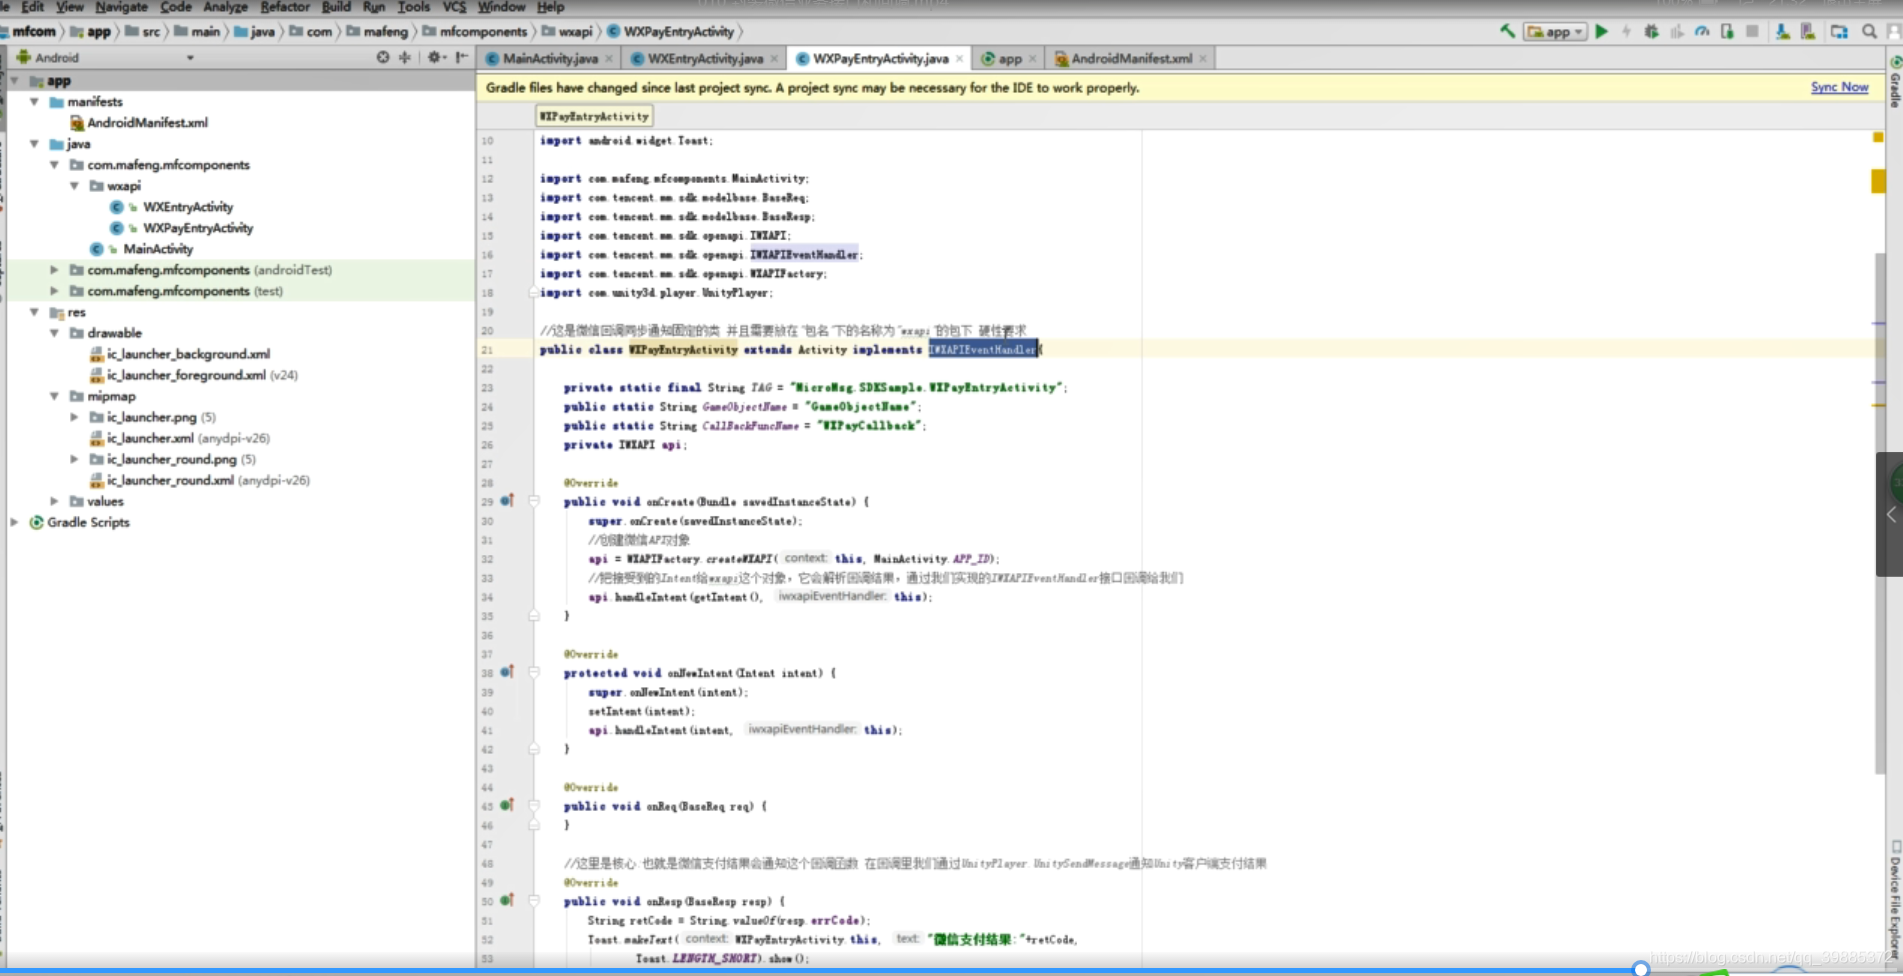Click the Search Everywhere magnifier icon
1903x976 pixels.
click(1869, 32)
